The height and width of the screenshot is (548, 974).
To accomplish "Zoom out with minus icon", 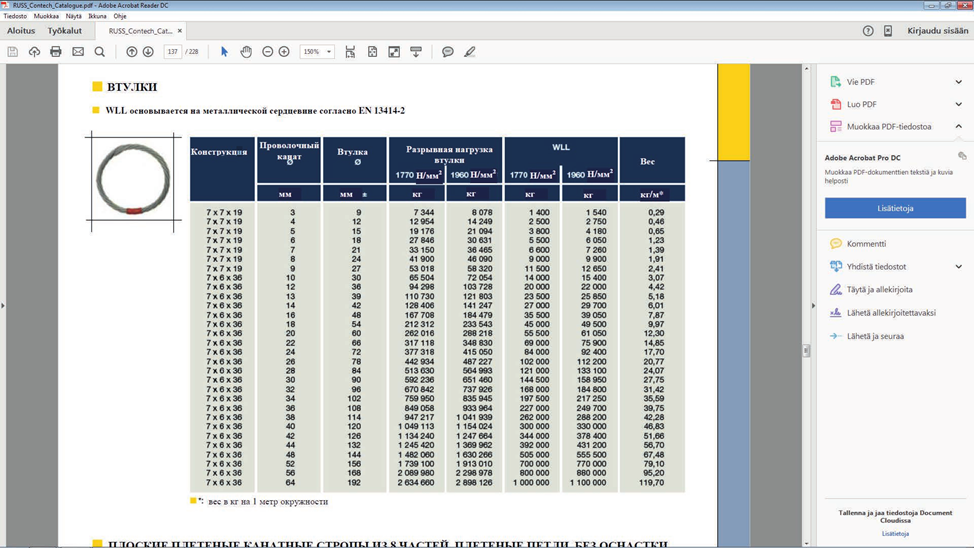I will [268, 52].
